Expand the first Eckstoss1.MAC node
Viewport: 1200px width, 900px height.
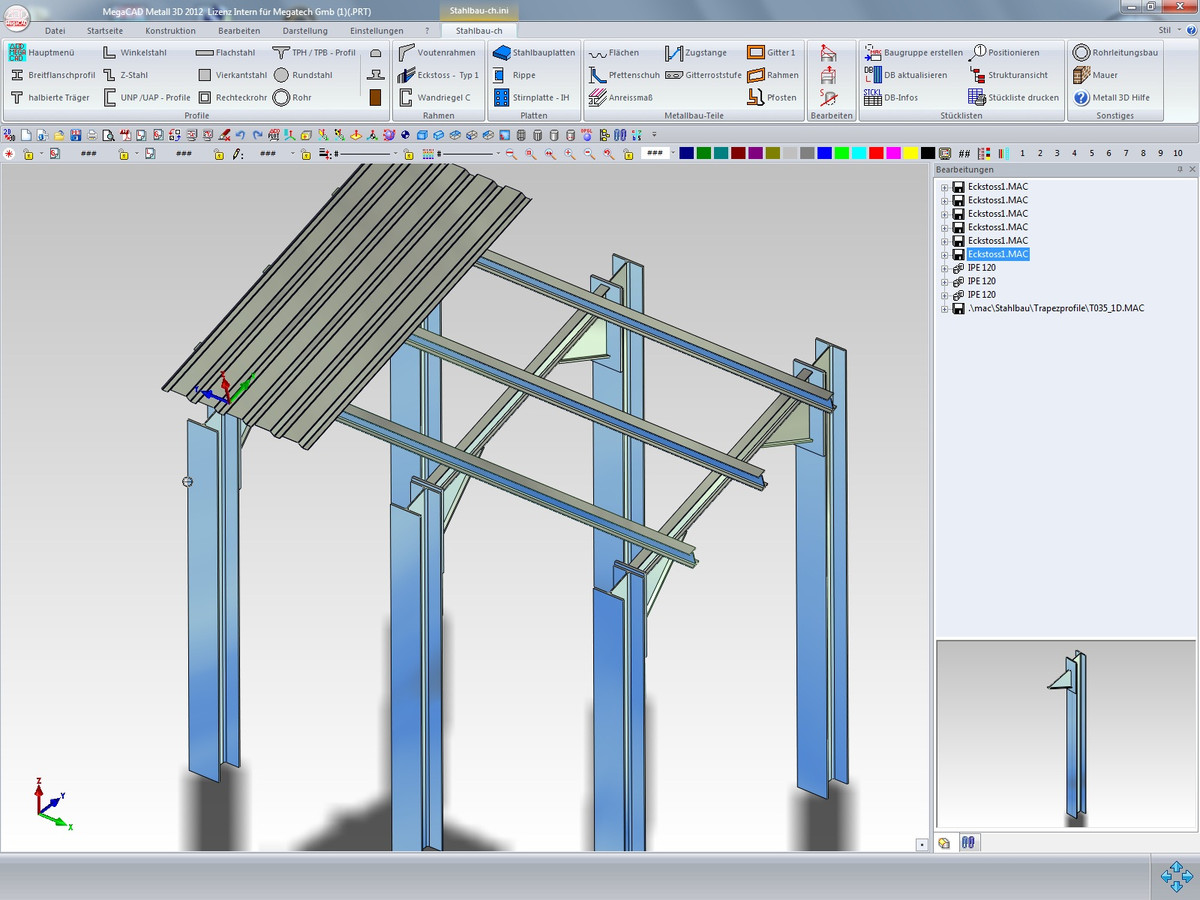pos(944,187)
